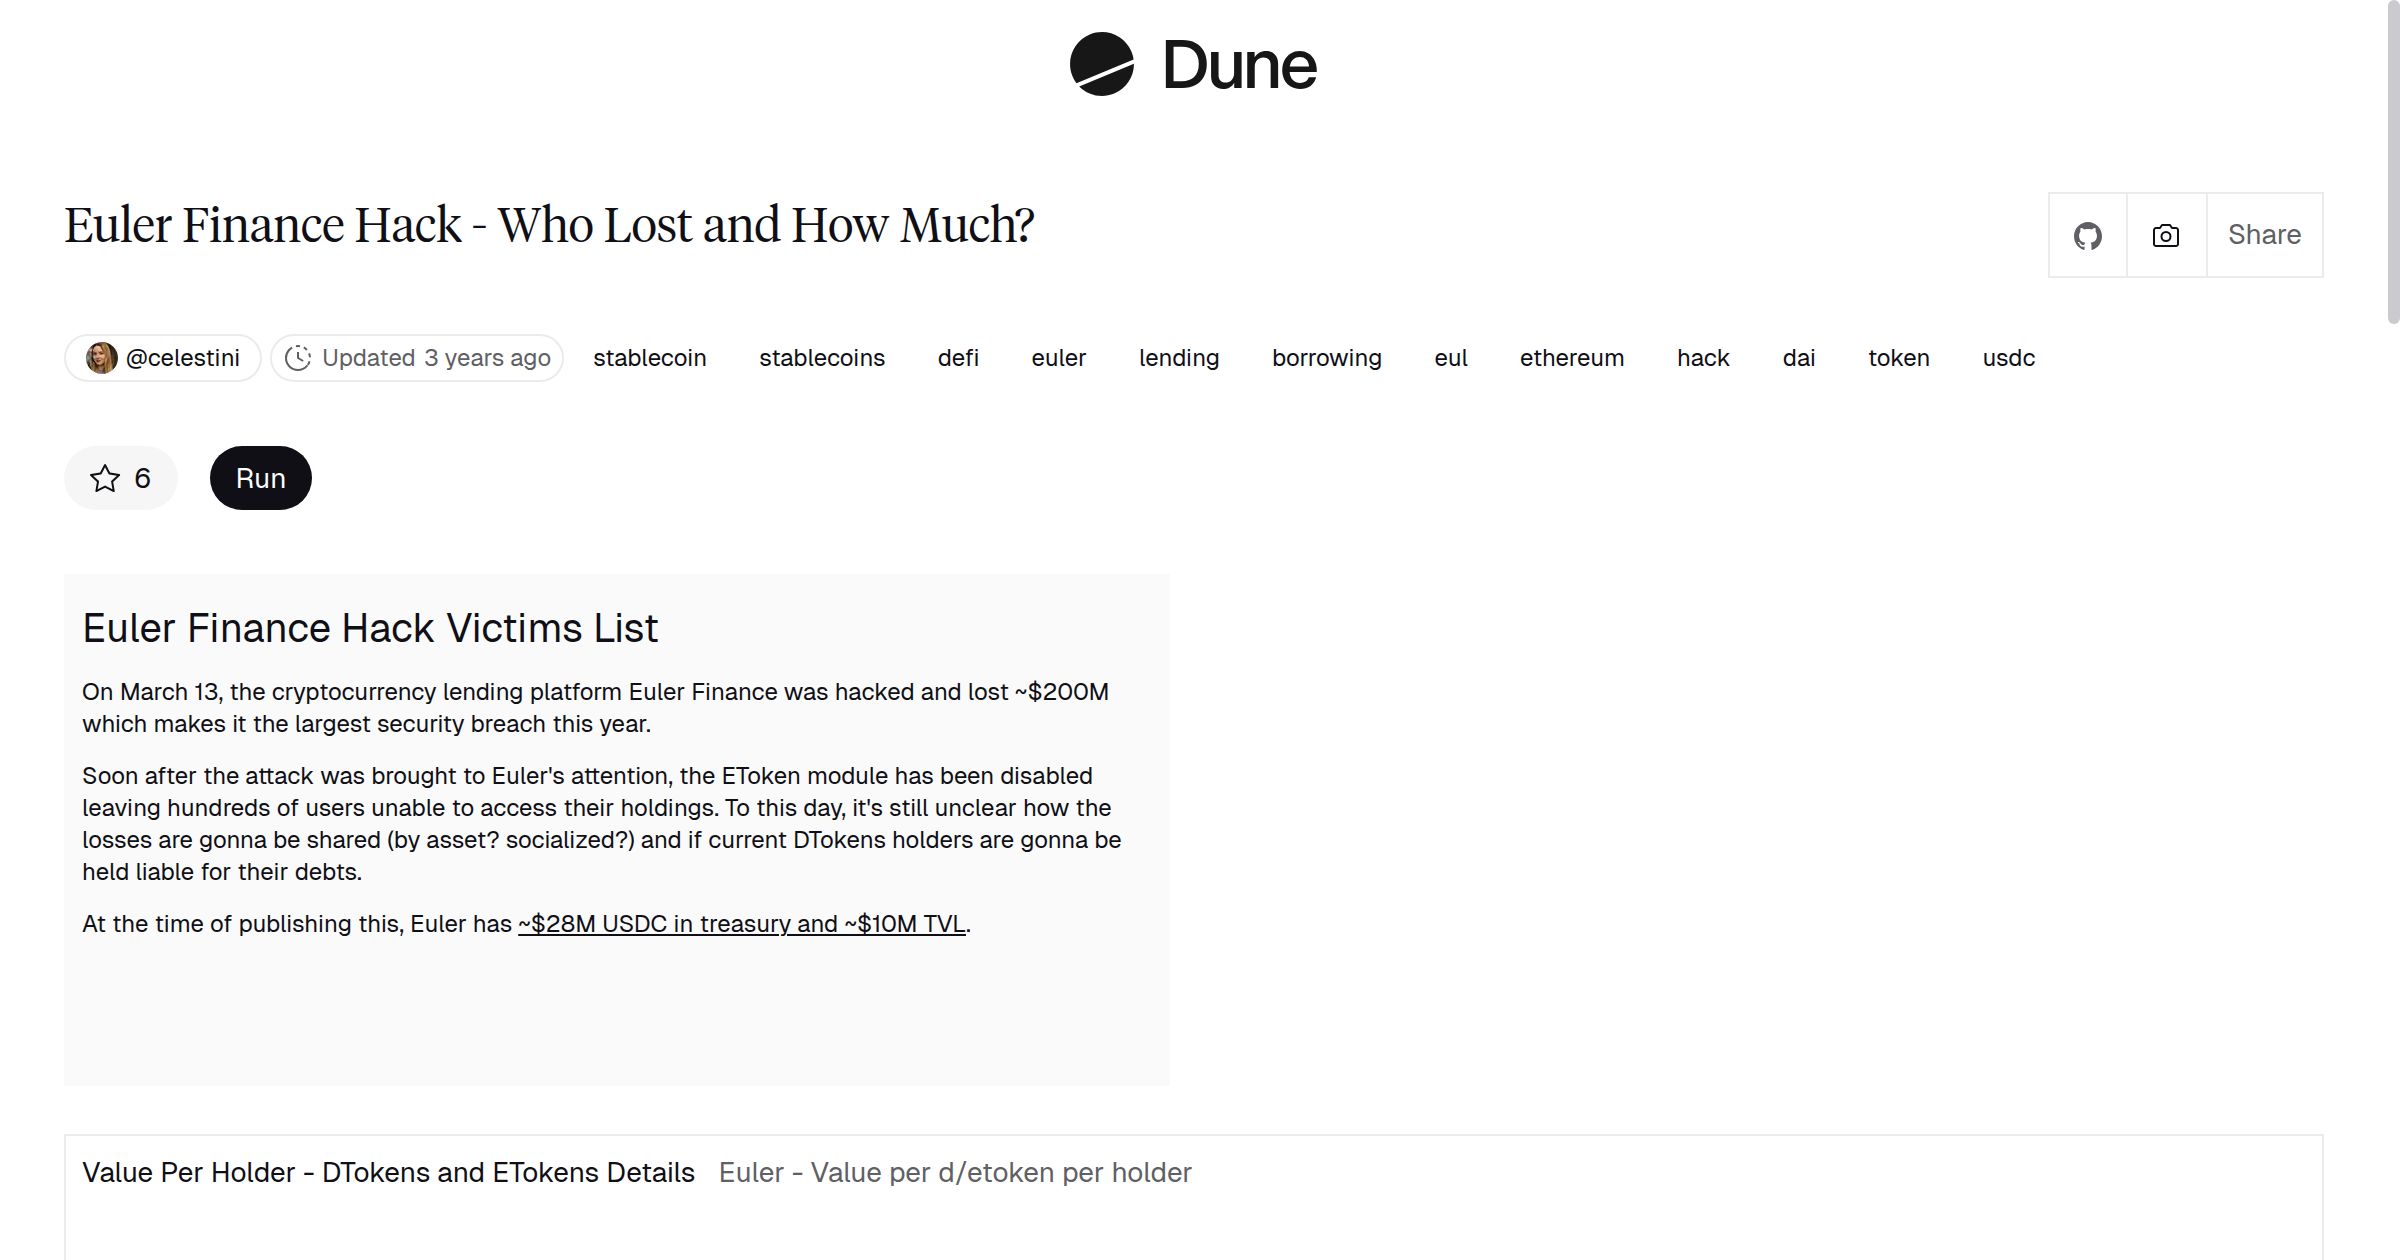Select the borrowing tag
The height and width of the screenshot is (1260, 2400).
tap(1326, 358)
